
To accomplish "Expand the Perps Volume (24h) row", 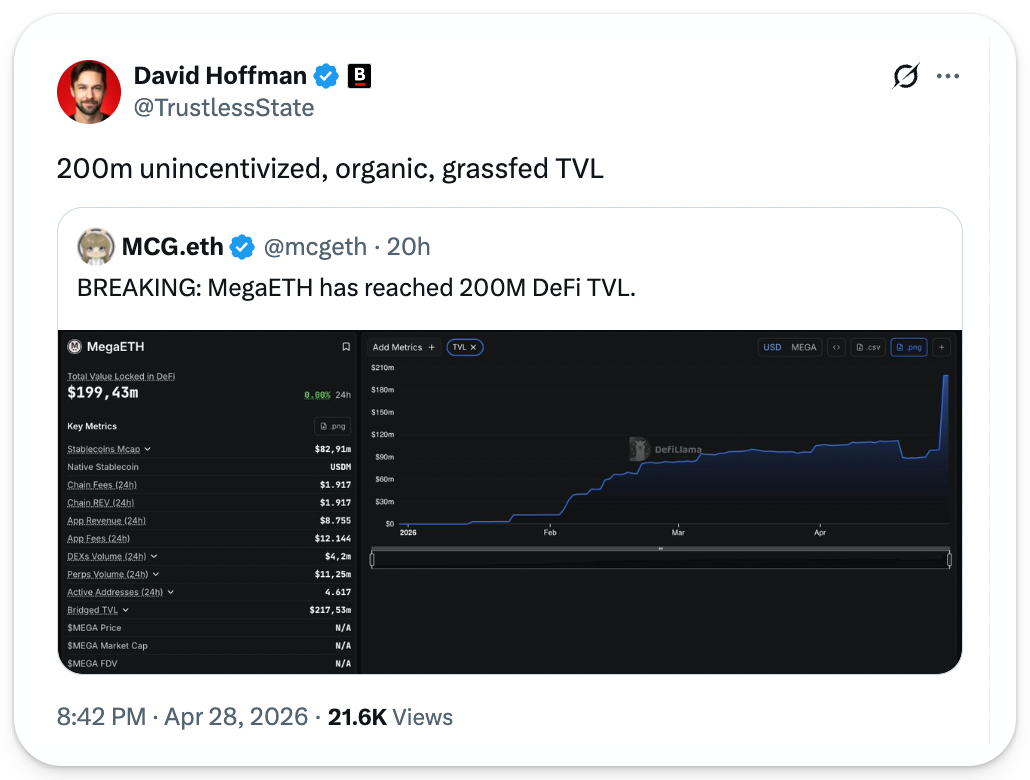I will (157, 574).
